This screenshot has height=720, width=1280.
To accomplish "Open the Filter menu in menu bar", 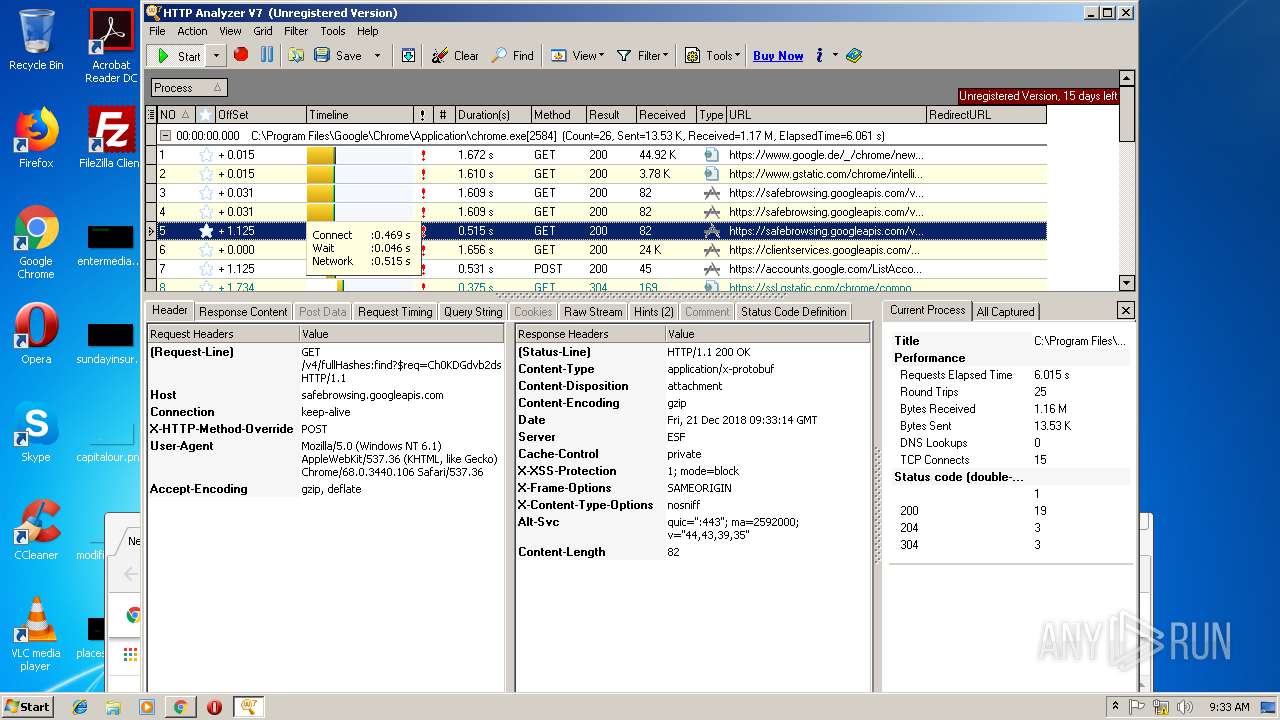I will 296,31.
